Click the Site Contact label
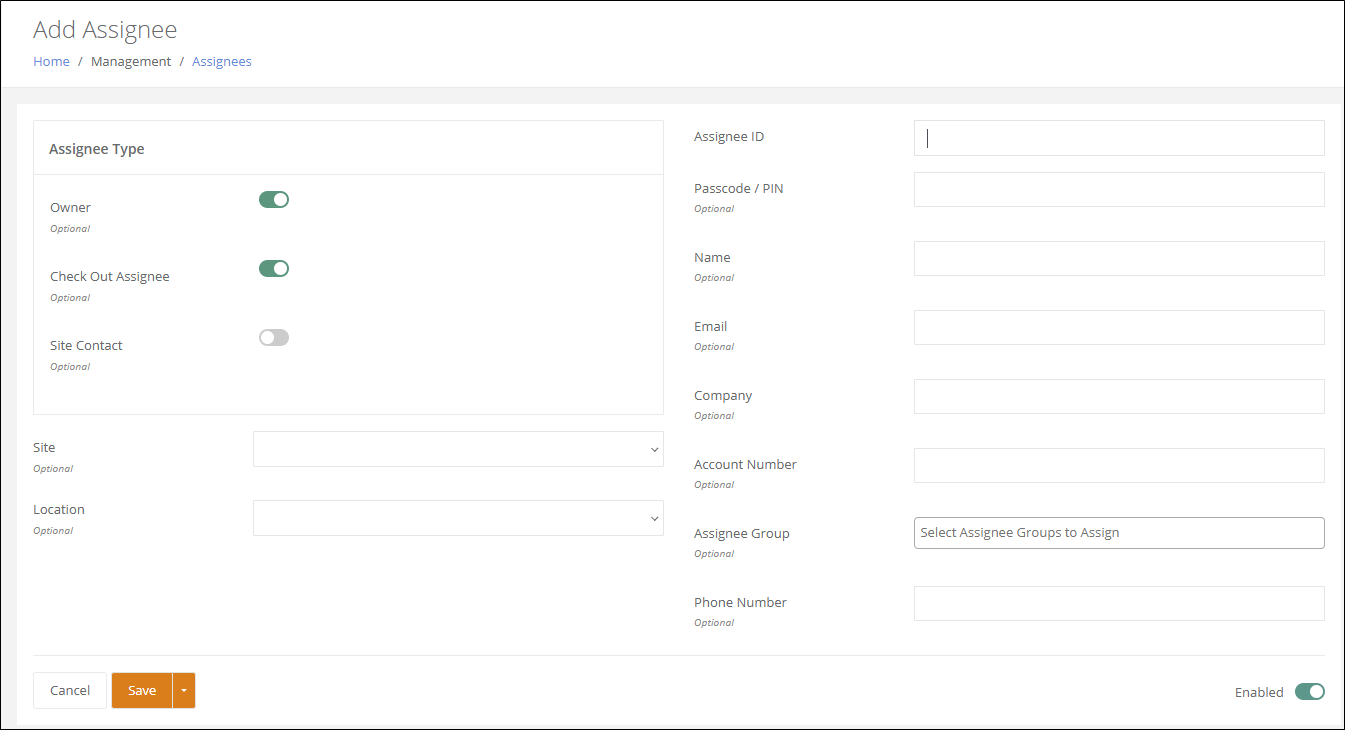The height and width of the screenshot is (730, 1345). pos(86,345)
